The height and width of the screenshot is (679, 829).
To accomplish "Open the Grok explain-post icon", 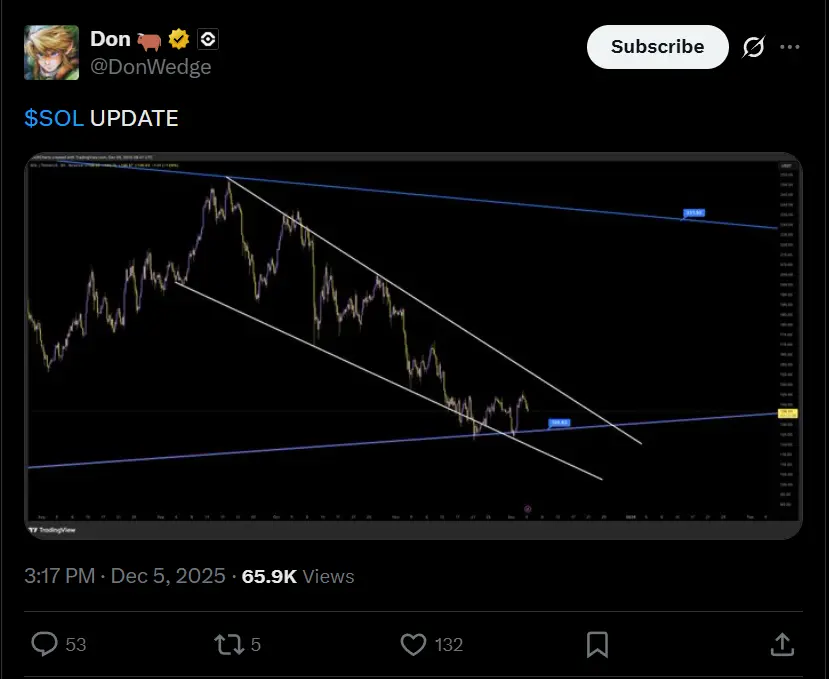I will pyautogui.click(x=754, y=47).
